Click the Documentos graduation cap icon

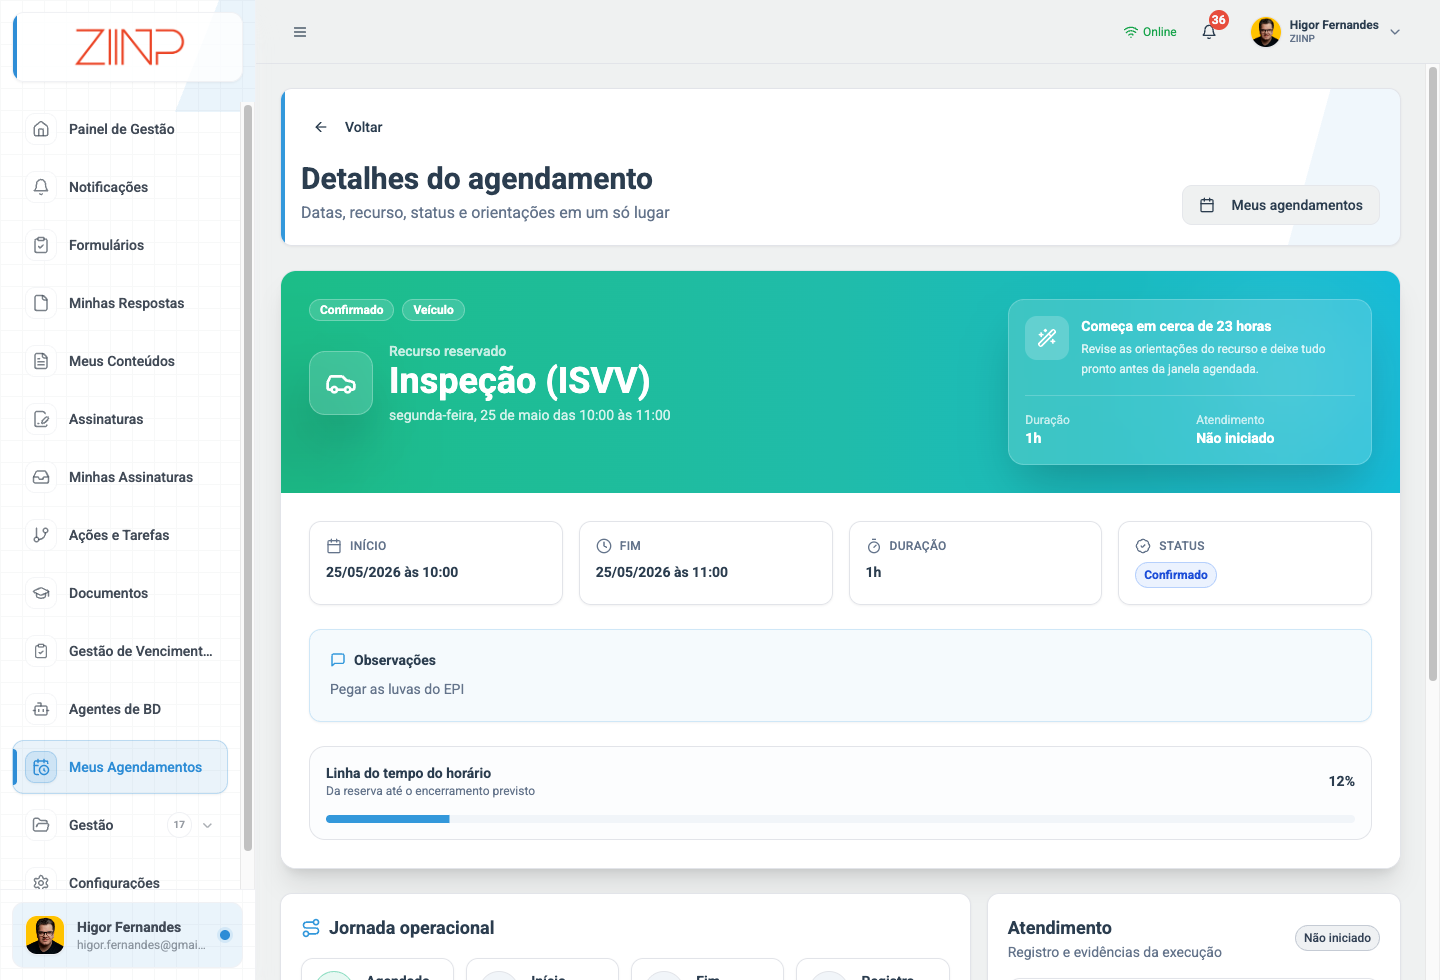point(41,593)
